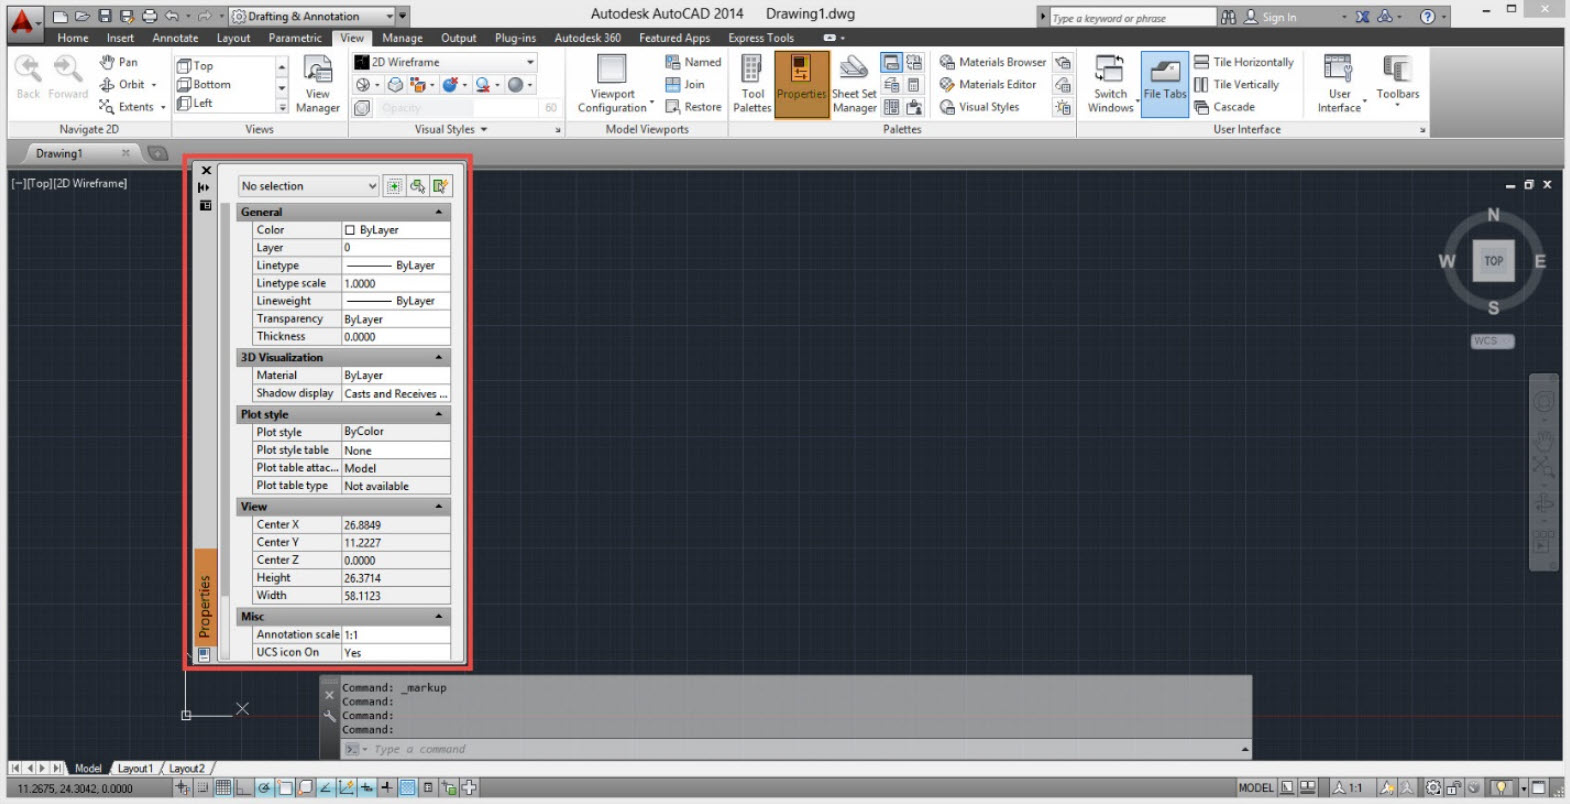Open the User Interface dropdown
1570x804 pixels.
click(1339, 84)
